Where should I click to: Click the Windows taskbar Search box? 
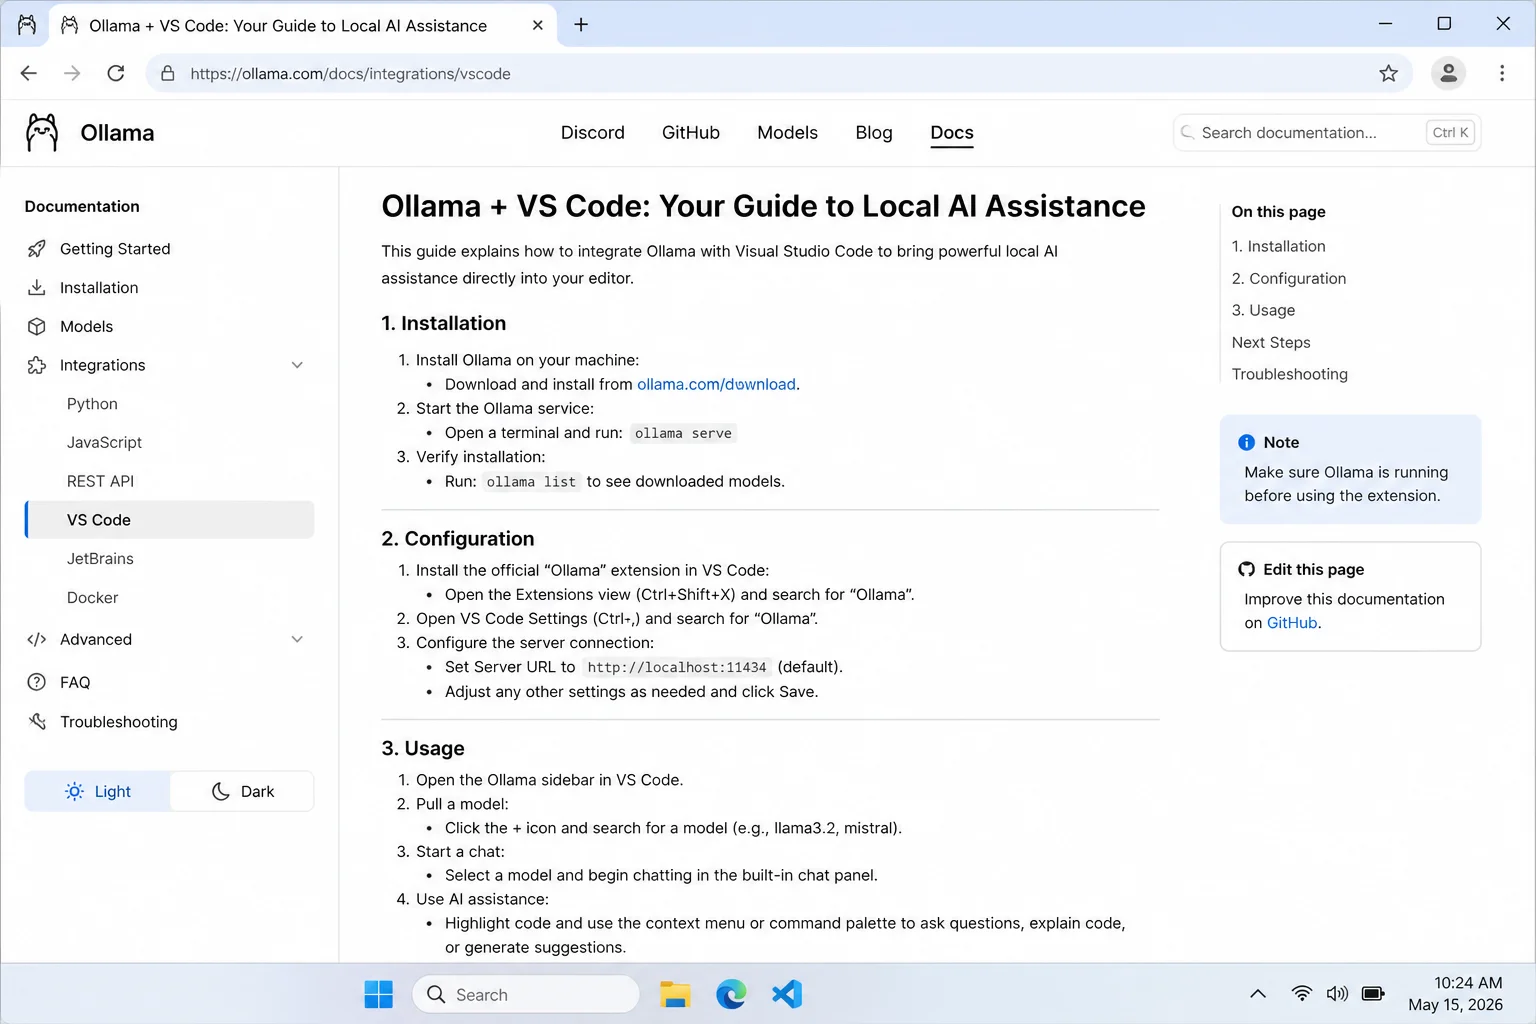point(526,994)
